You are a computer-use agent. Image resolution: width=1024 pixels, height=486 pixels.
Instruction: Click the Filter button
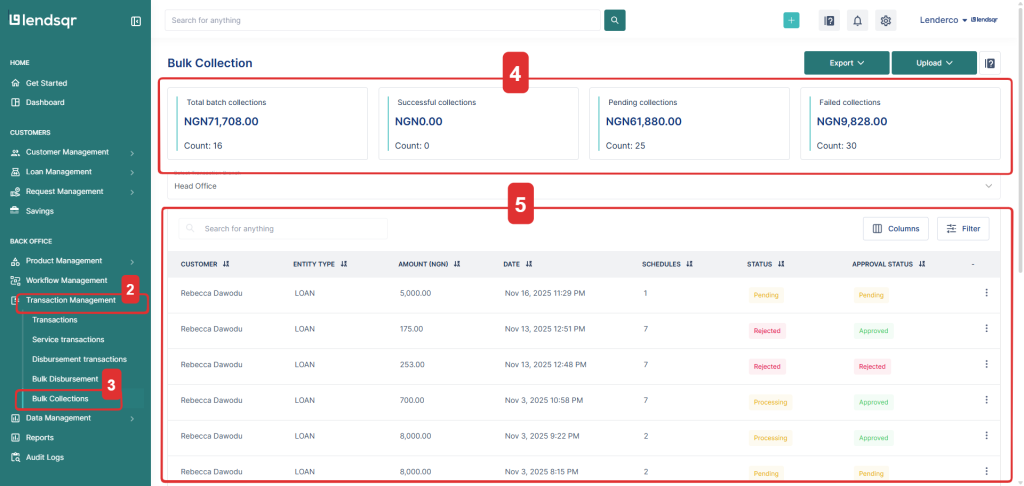963,229
